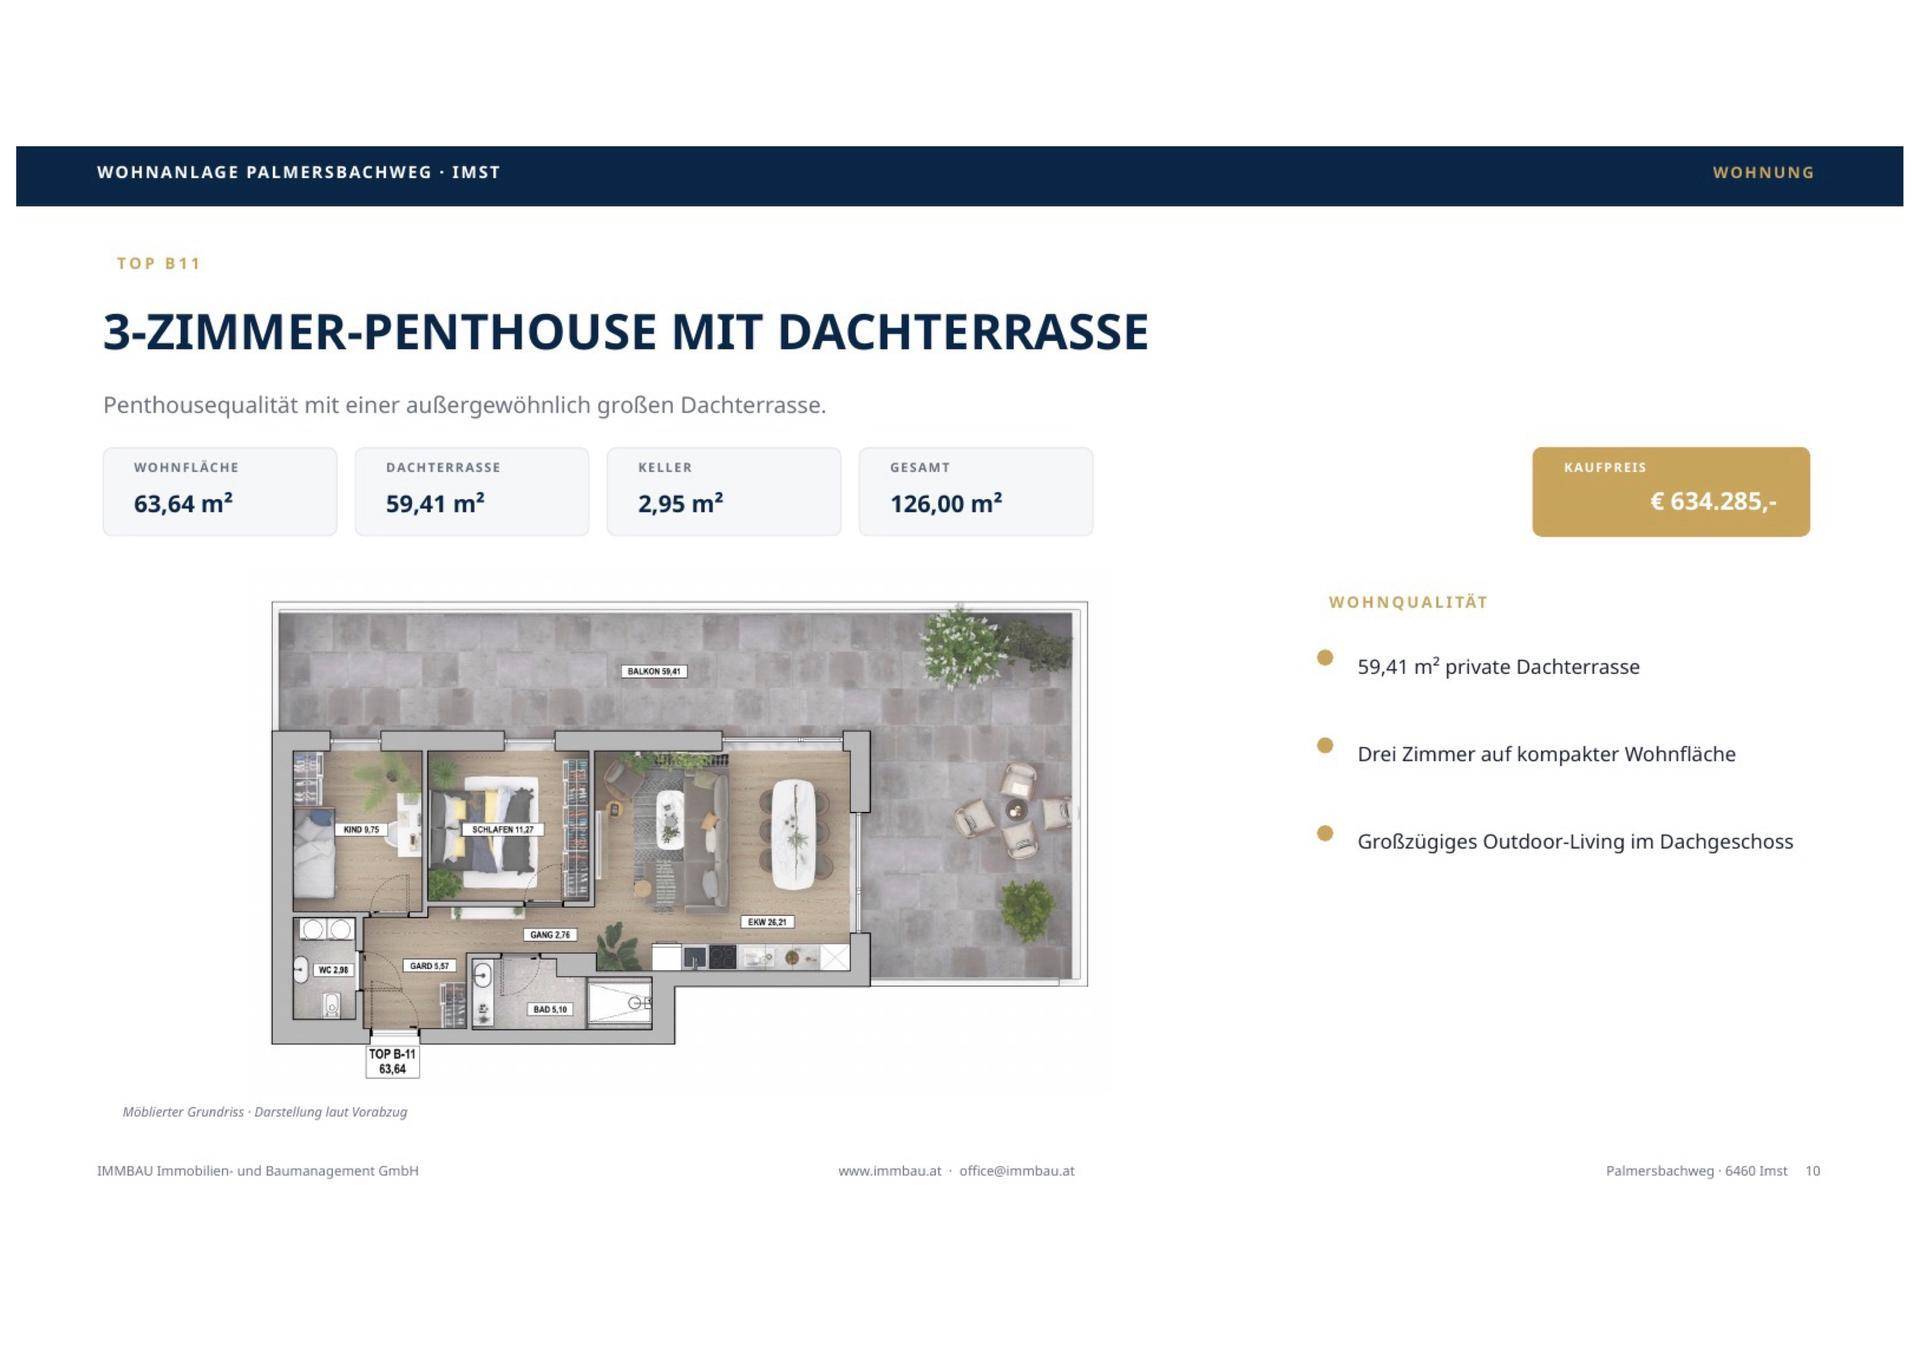
Task: Click the Kaufpreis € 634.285,- box
Action: click(1671, 491)
